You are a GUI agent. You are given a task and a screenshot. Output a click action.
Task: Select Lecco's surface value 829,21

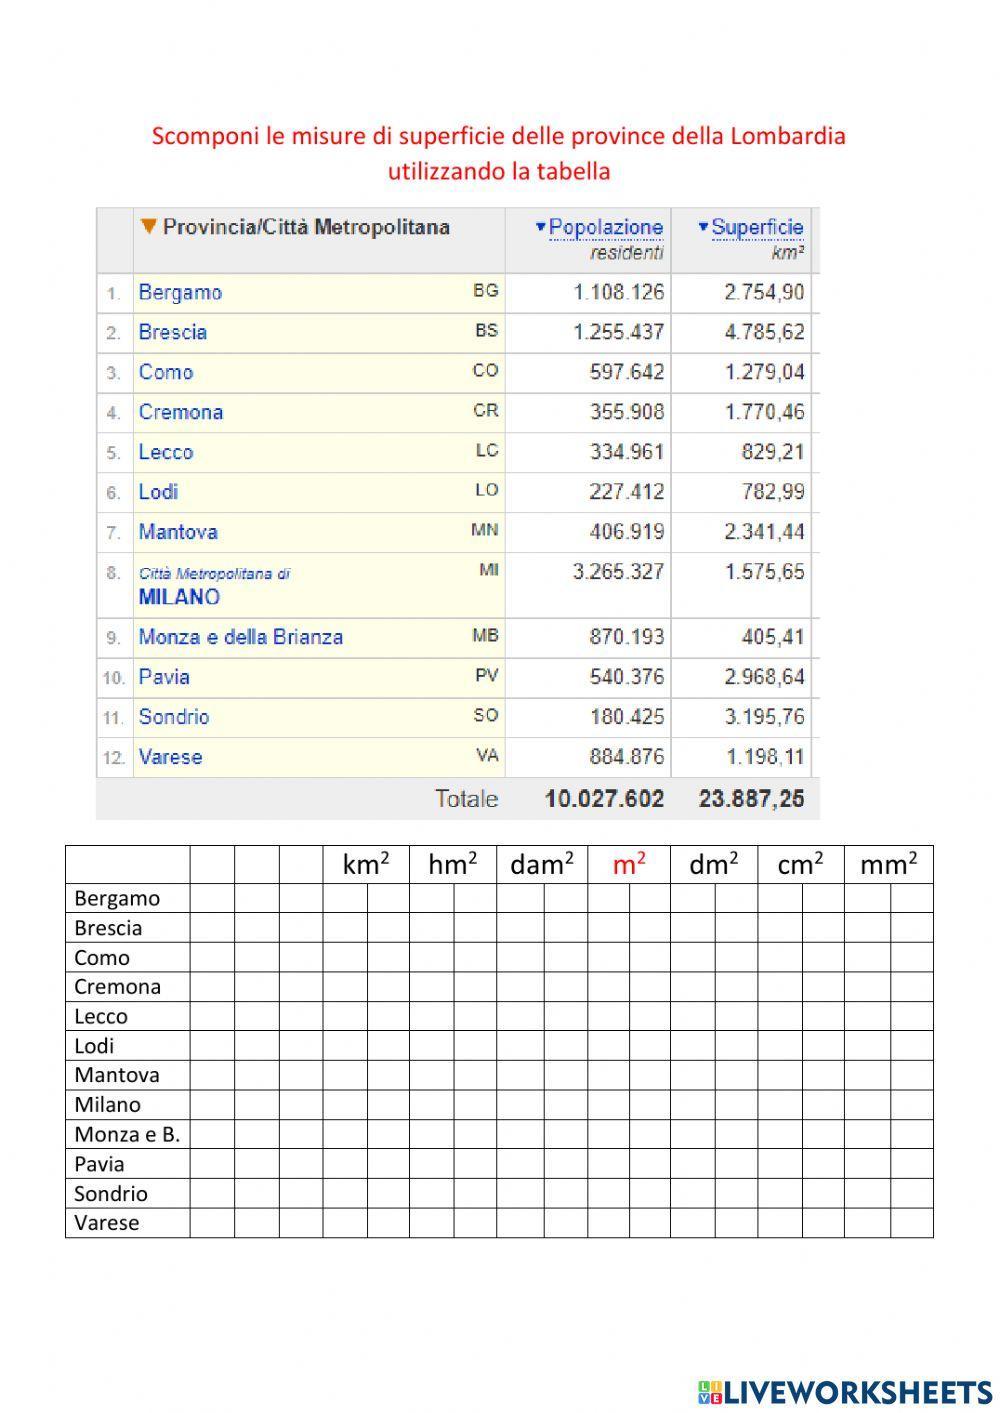[x=773, y=452]
